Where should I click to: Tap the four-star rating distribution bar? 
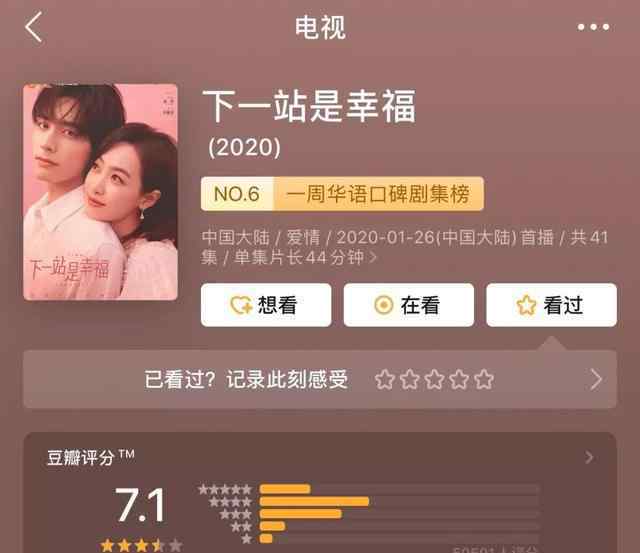pyautogui.click(x=400, y=502)
